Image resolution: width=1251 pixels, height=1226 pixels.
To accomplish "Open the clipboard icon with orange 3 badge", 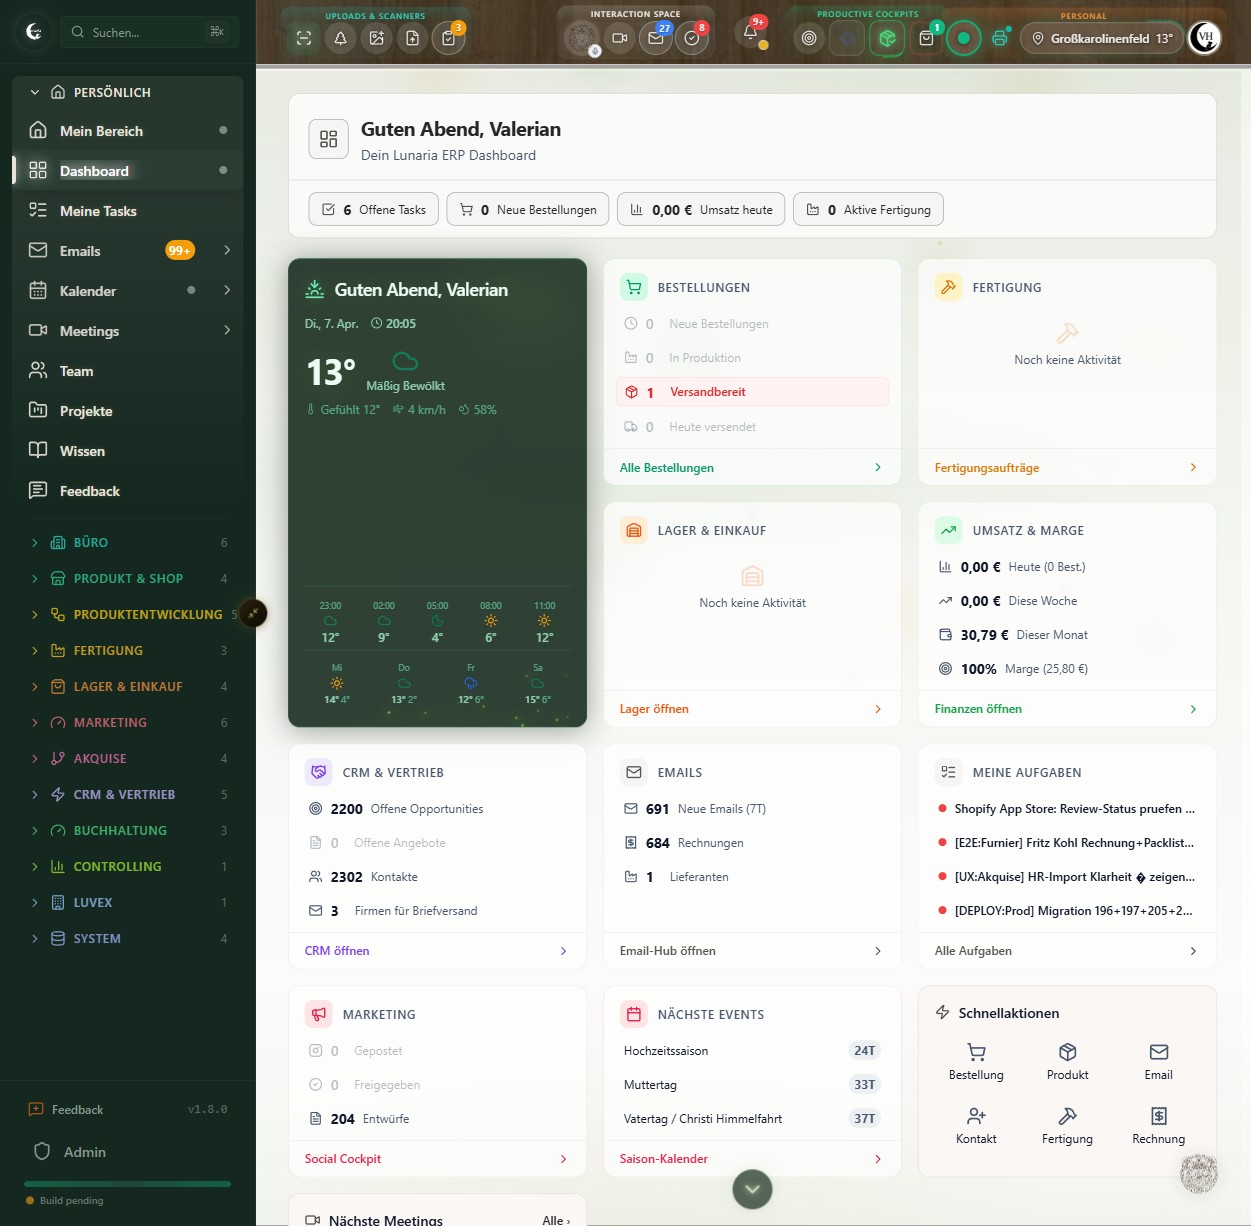I will pyautogui.click(x=448, y=38).
